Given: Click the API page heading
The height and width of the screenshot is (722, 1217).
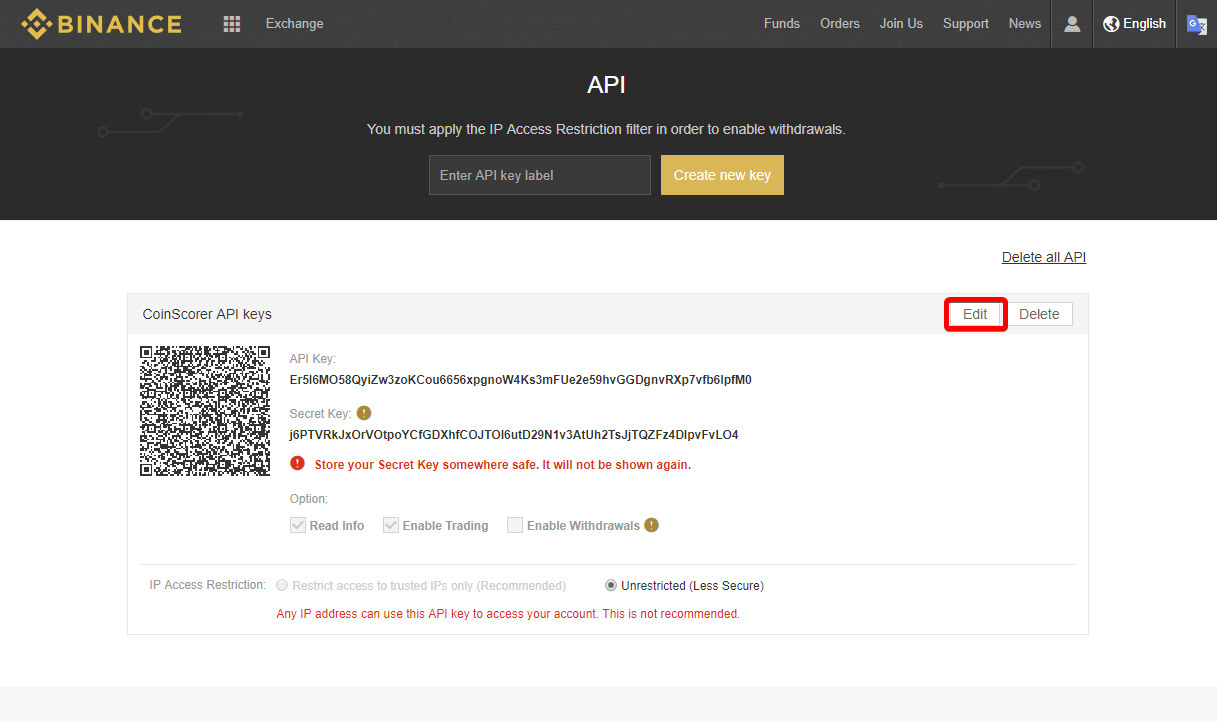Looking at the screenshot, I should pos(607,85).
